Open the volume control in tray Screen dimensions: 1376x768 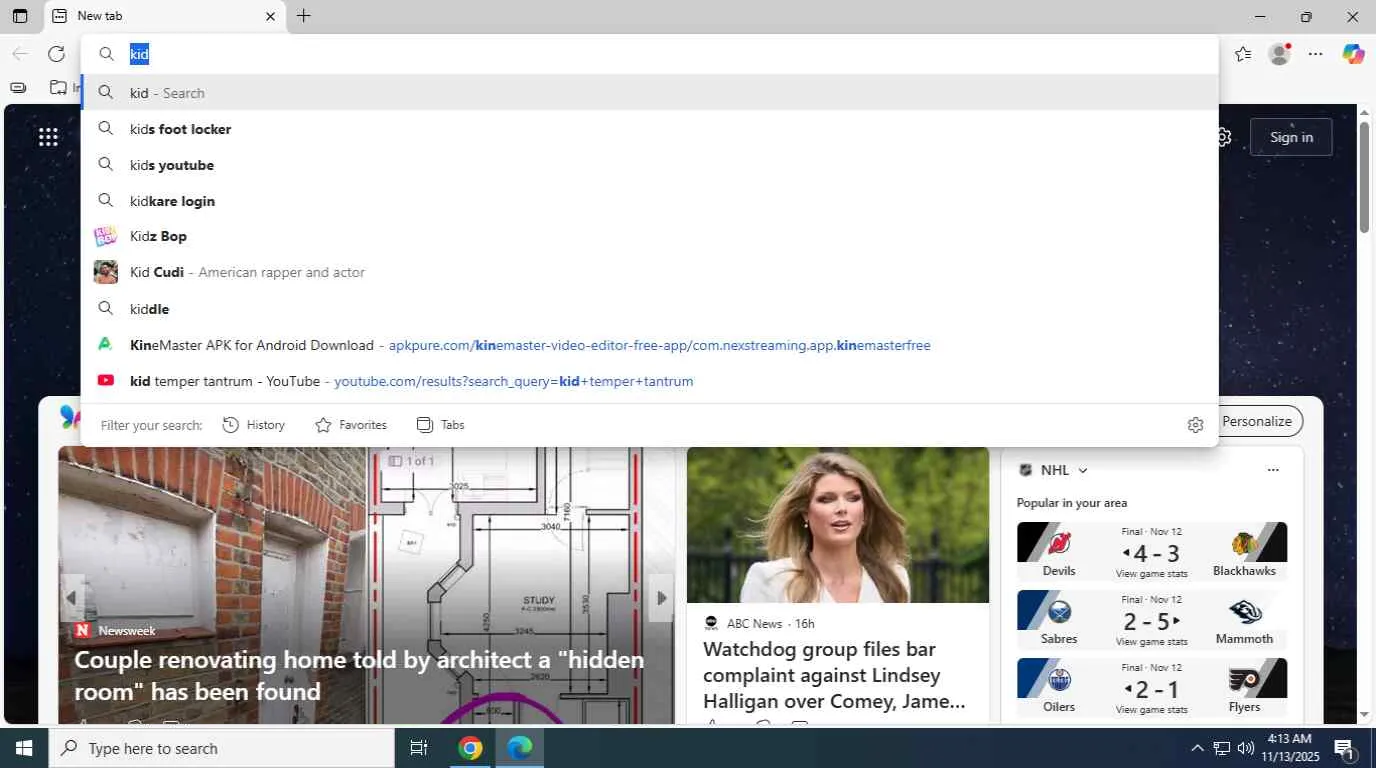coord(1246,748)
